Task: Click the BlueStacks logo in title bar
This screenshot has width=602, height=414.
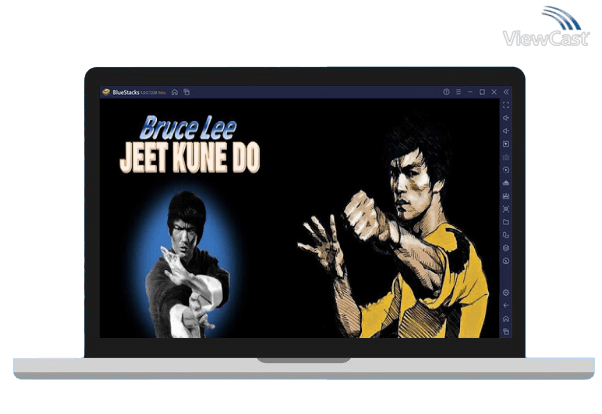Action: tap(106, 92)
